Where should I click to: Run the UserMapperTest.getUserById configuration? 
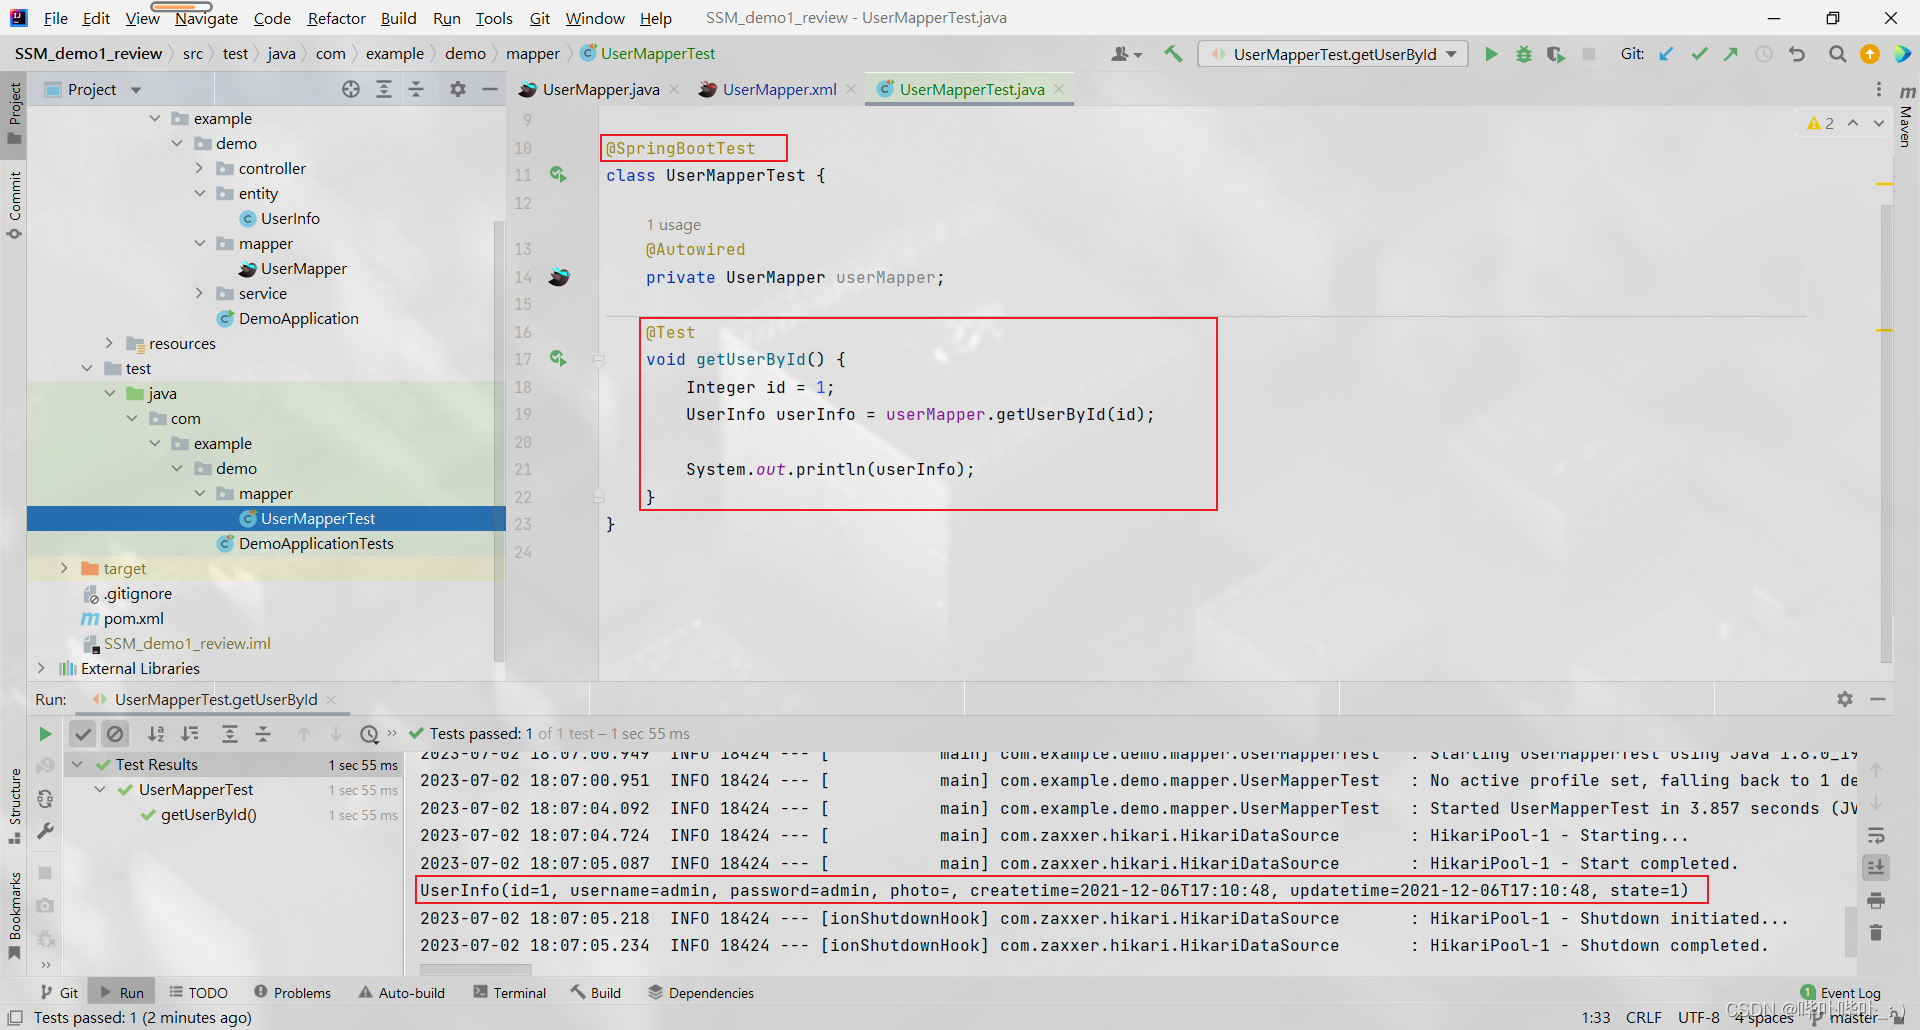point(1491,54)
